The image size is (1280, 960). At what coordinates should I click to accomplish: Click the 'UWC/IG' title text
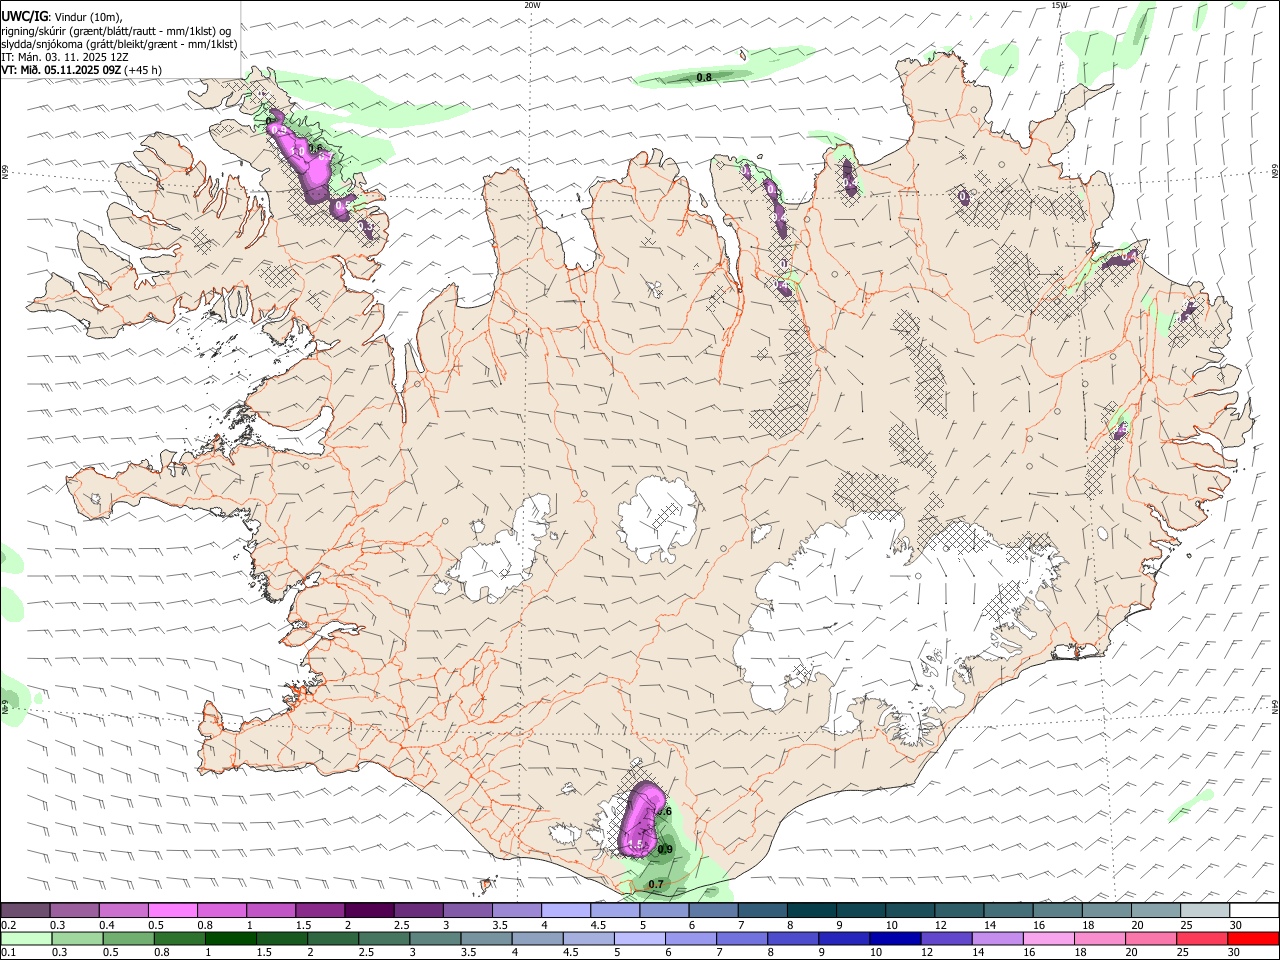tap(25, 16)
